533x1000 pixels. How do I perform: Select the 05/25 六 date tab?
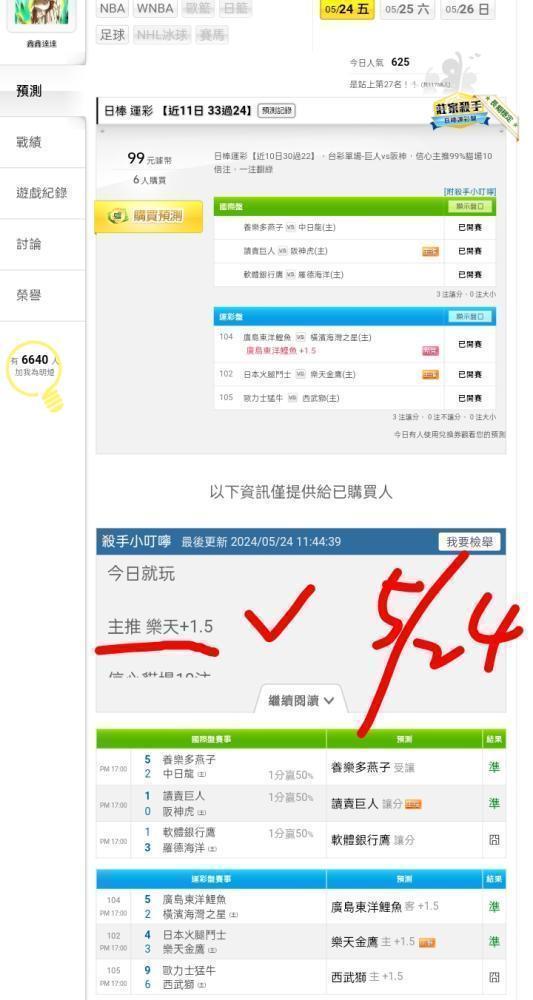pyautogui.click(x=408, y=10)
